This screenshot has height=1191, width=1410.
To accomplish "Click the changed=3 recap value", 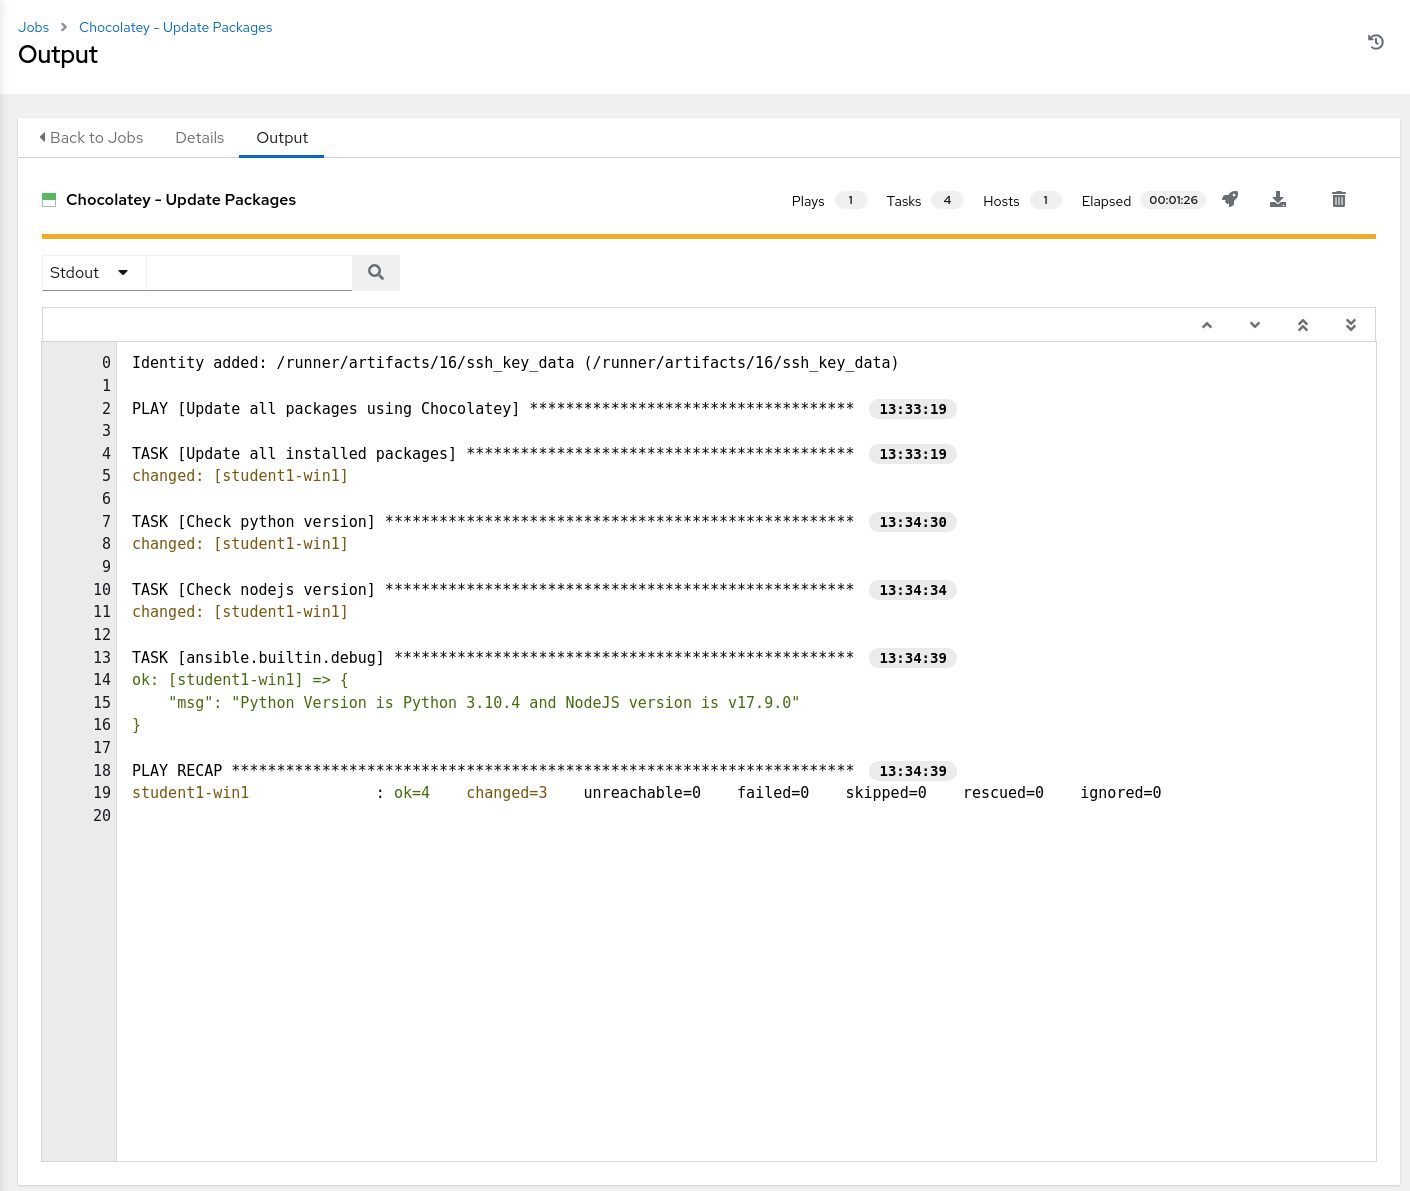I will point(506,792).
